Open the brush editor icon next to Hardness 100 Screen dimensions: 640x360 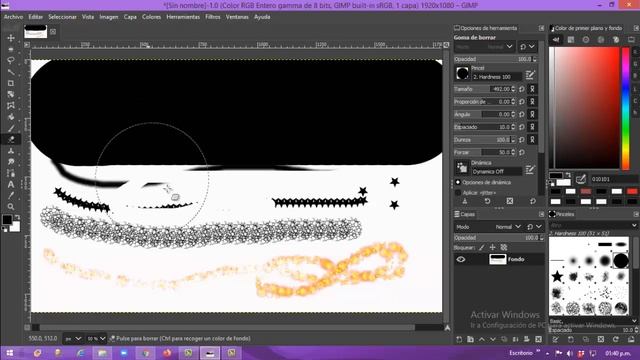tap(530, 75)
